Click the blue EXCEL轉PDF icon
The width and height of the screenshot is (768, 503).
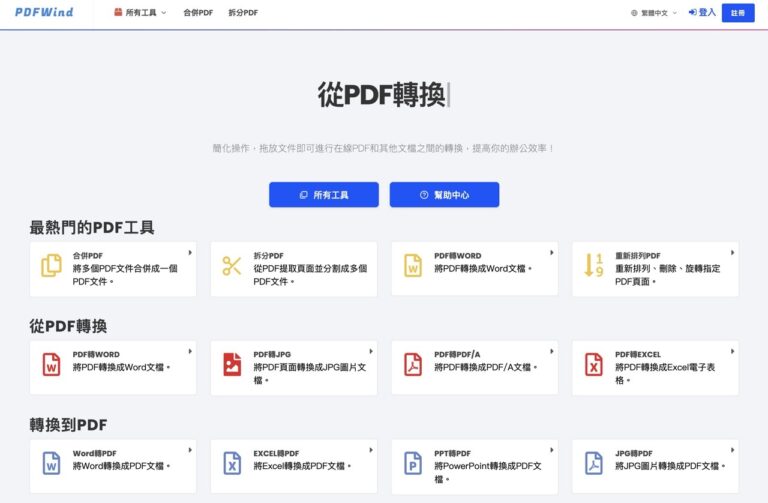pos(232,463)
